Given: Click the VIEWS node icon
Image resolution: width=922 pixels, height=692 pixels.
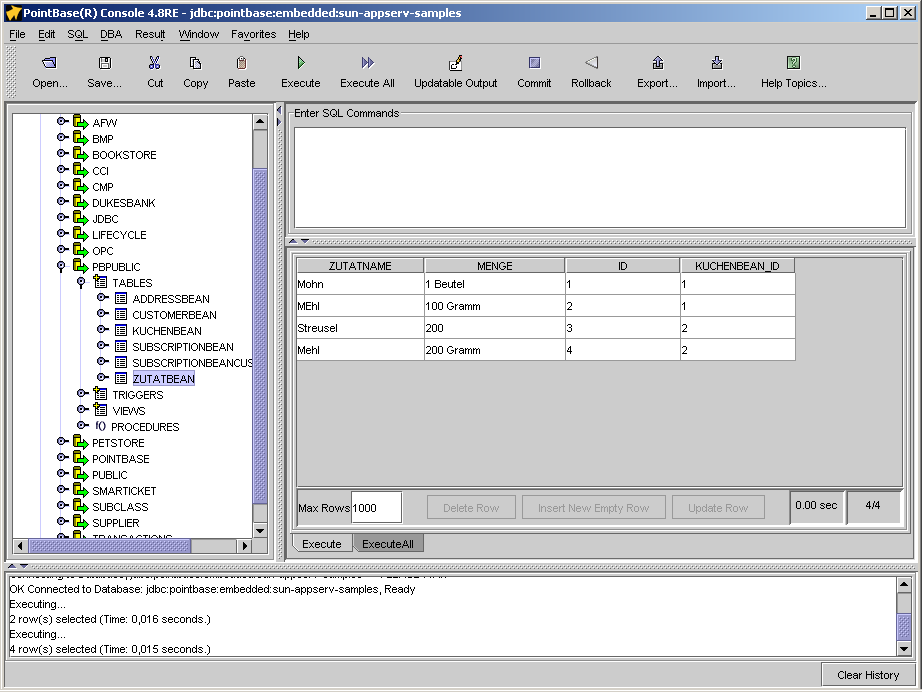Looking at the screenshot, I should point(101,410).
